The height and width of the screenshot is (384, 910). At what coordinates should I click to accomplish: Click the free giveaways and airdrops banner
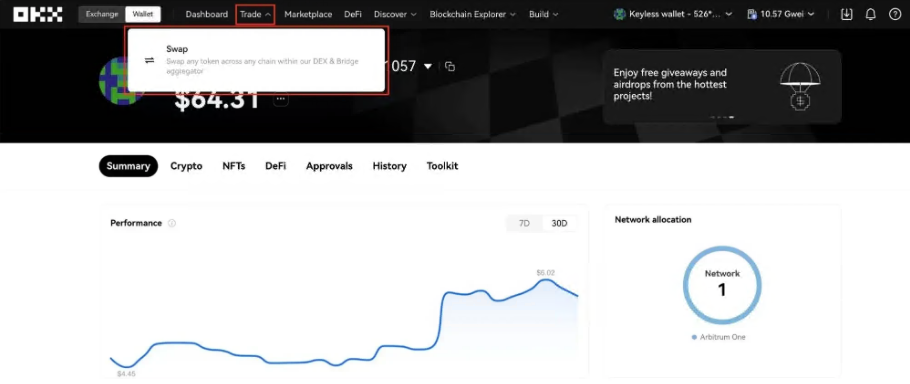point(721,86)
